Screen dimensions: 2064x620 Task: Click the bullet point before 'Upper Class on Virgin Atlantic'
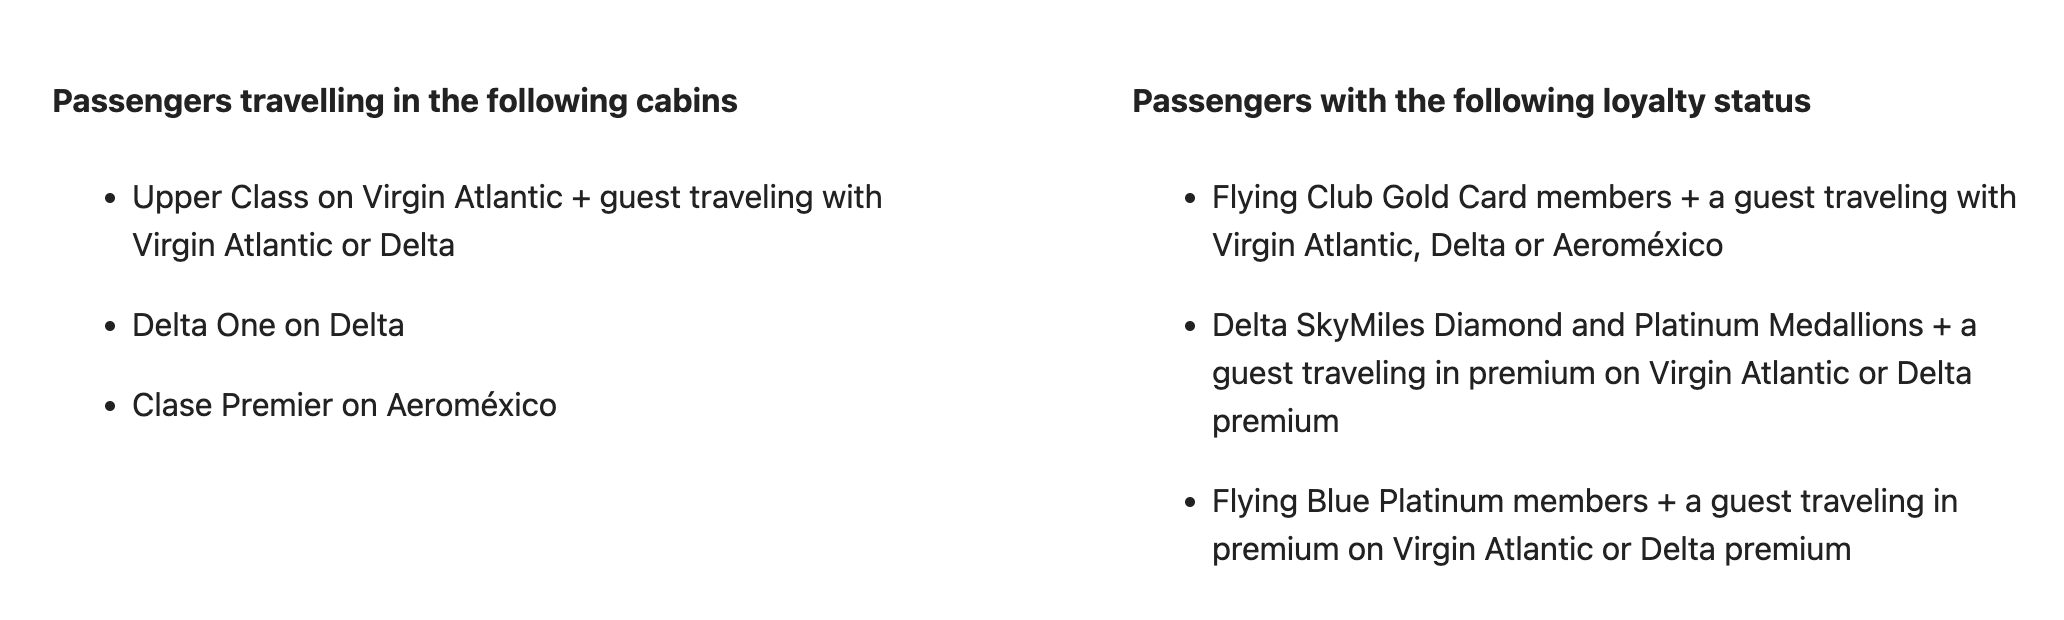tap(111, 199)
